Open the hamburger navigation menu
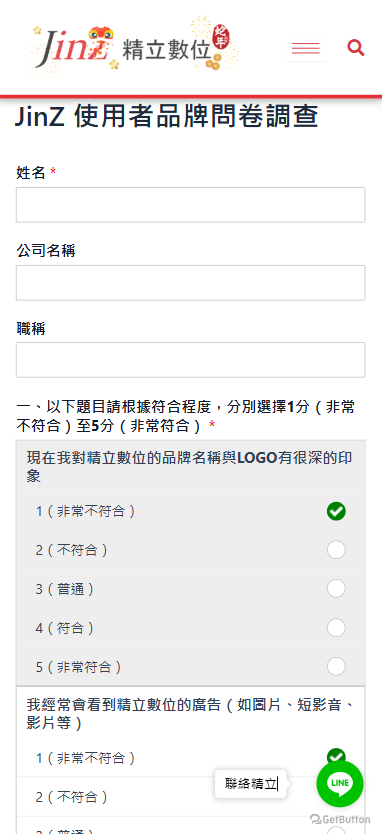382x834 pixels. (x=306, y=49)
